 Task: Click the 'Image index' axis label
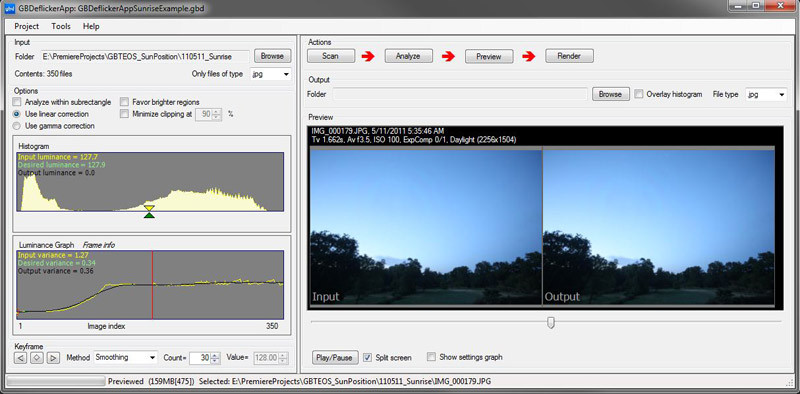106,326
